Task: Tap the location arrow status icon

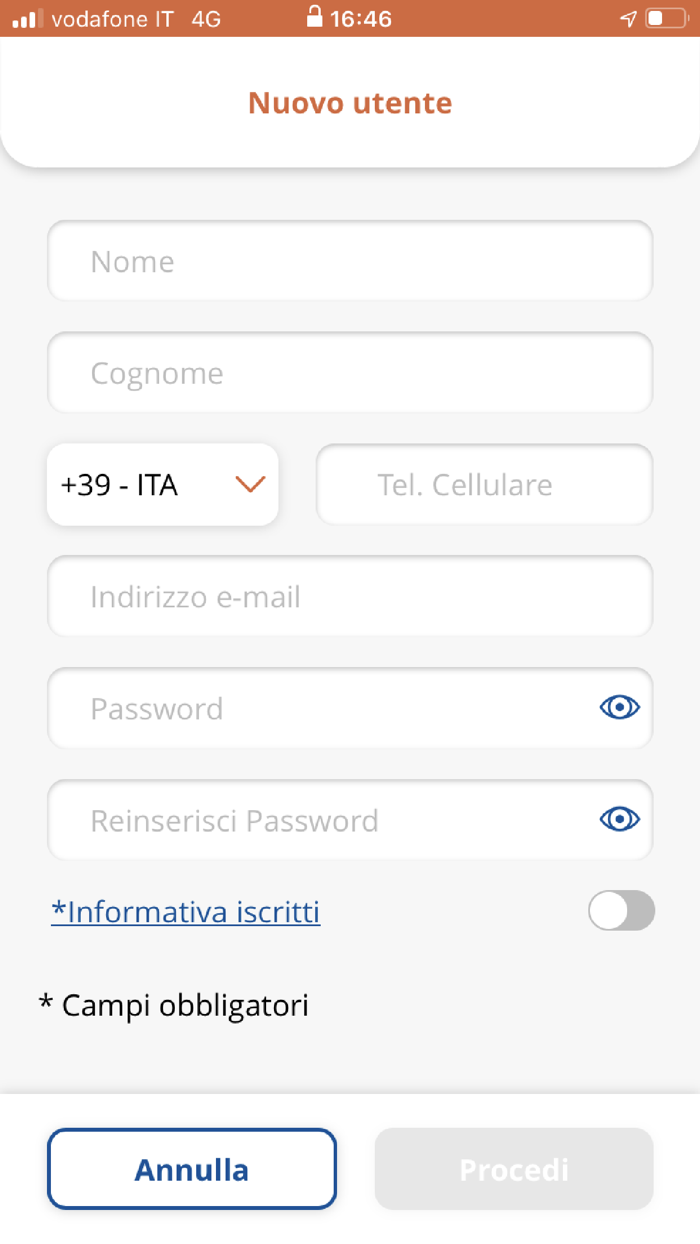Action: 628,19
